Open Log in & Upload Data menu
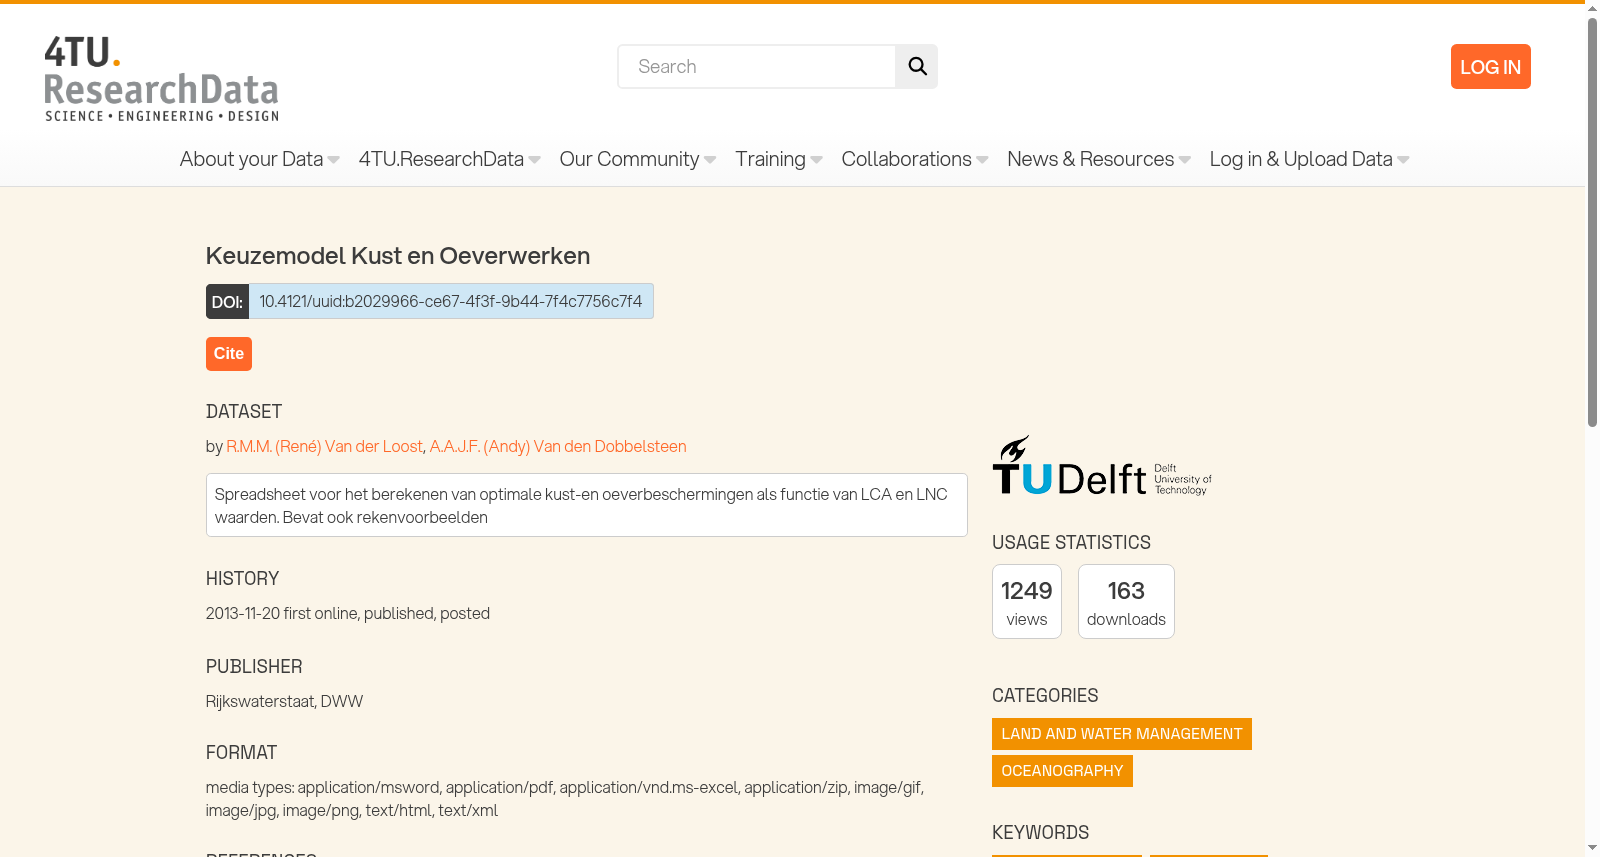This screenshot has height=857, width=1600. tap(1309, 159)
